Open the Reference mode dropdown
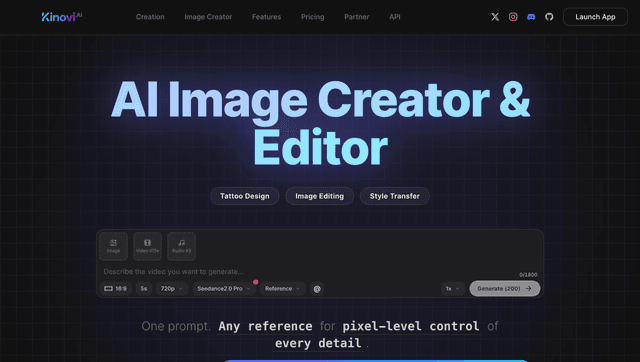Viewport: 640px width, 362px height. click(x=282, y=289)
